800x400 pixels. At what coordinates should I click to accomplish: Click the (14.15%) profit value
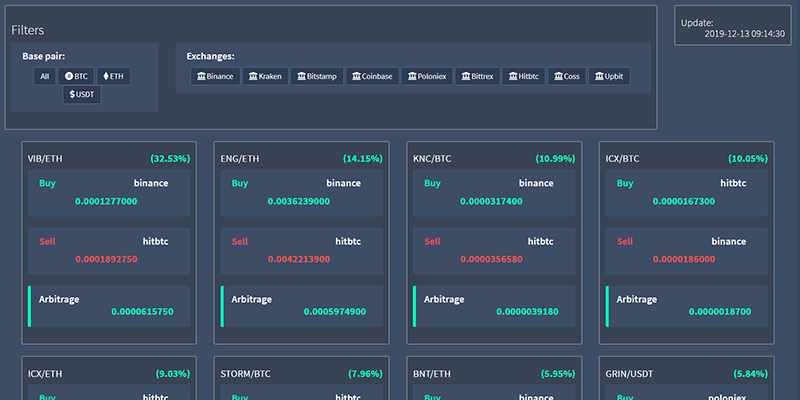(362, 159)
